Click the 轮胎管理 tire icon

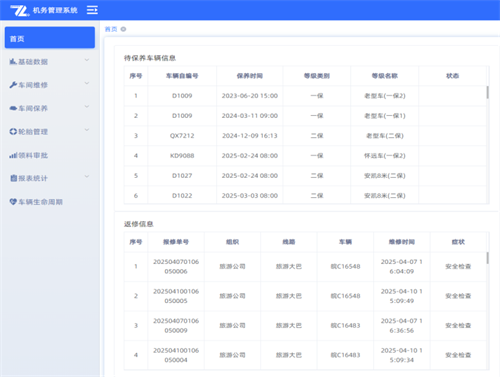coord(13,131)
